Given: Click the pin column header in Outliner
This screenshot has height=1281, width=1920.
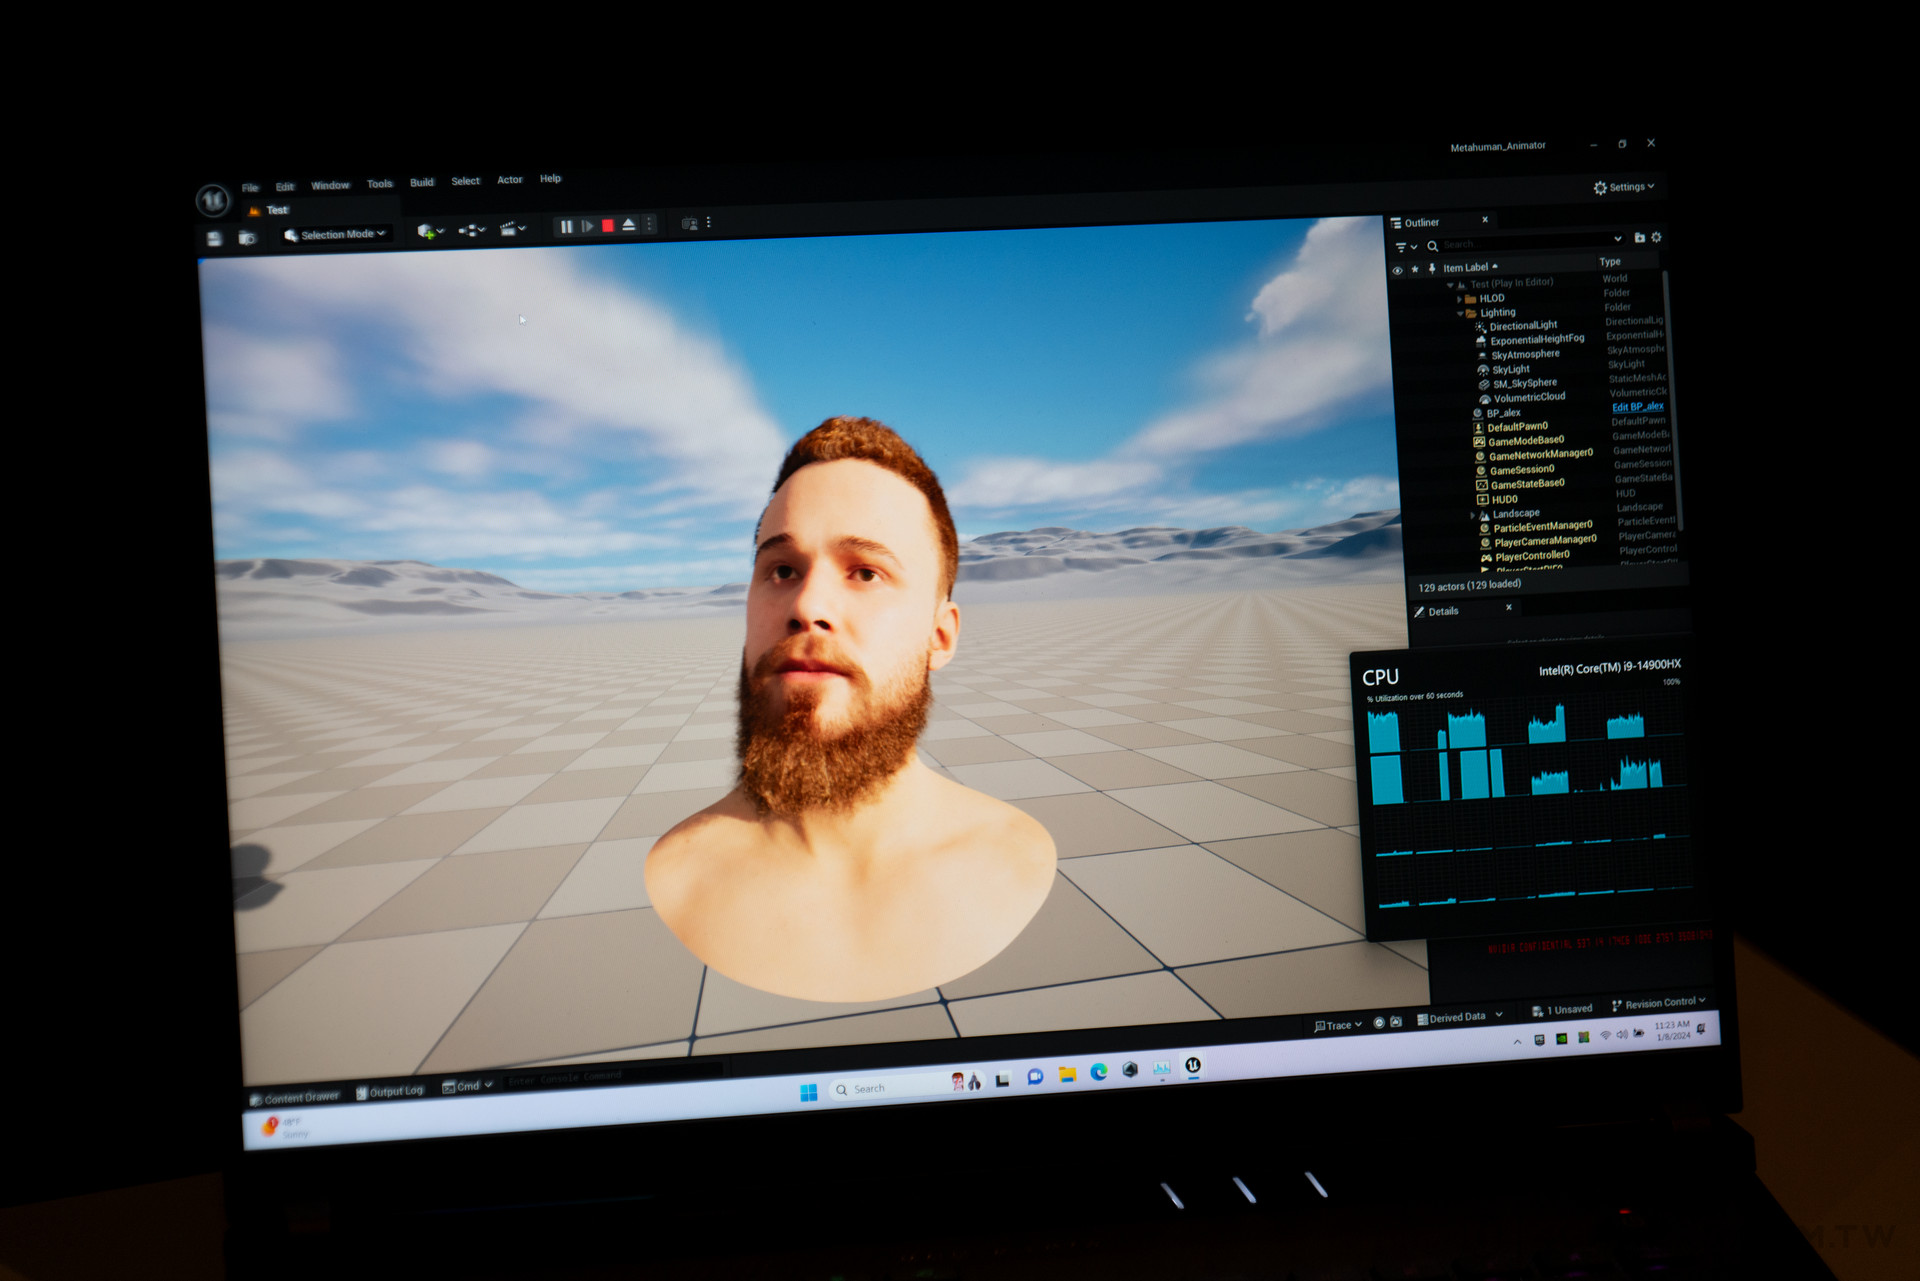Looking at the screenshot, I should (x=1432, y=268).
